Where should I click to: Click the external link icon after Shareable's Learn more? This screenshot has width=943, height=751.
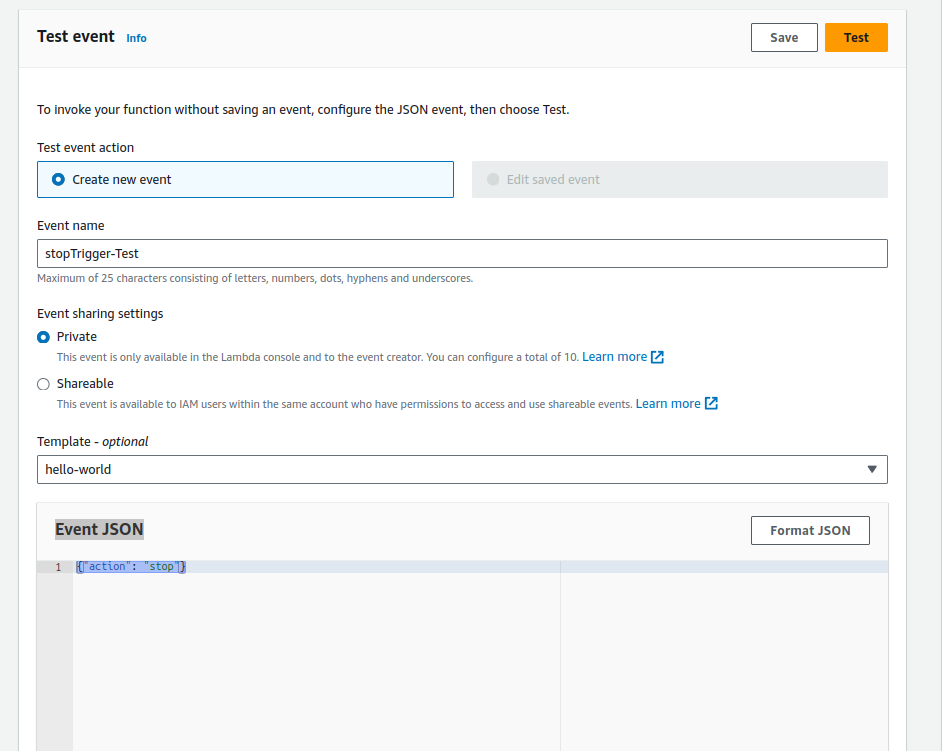click(x=710, y=403)
